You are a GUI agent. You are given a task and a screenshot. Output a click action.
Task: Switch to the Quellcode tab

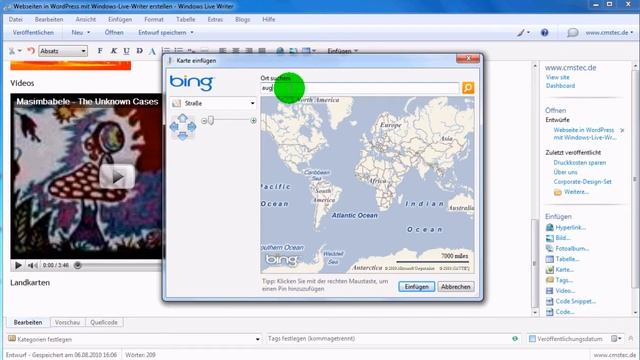point(104,322)
